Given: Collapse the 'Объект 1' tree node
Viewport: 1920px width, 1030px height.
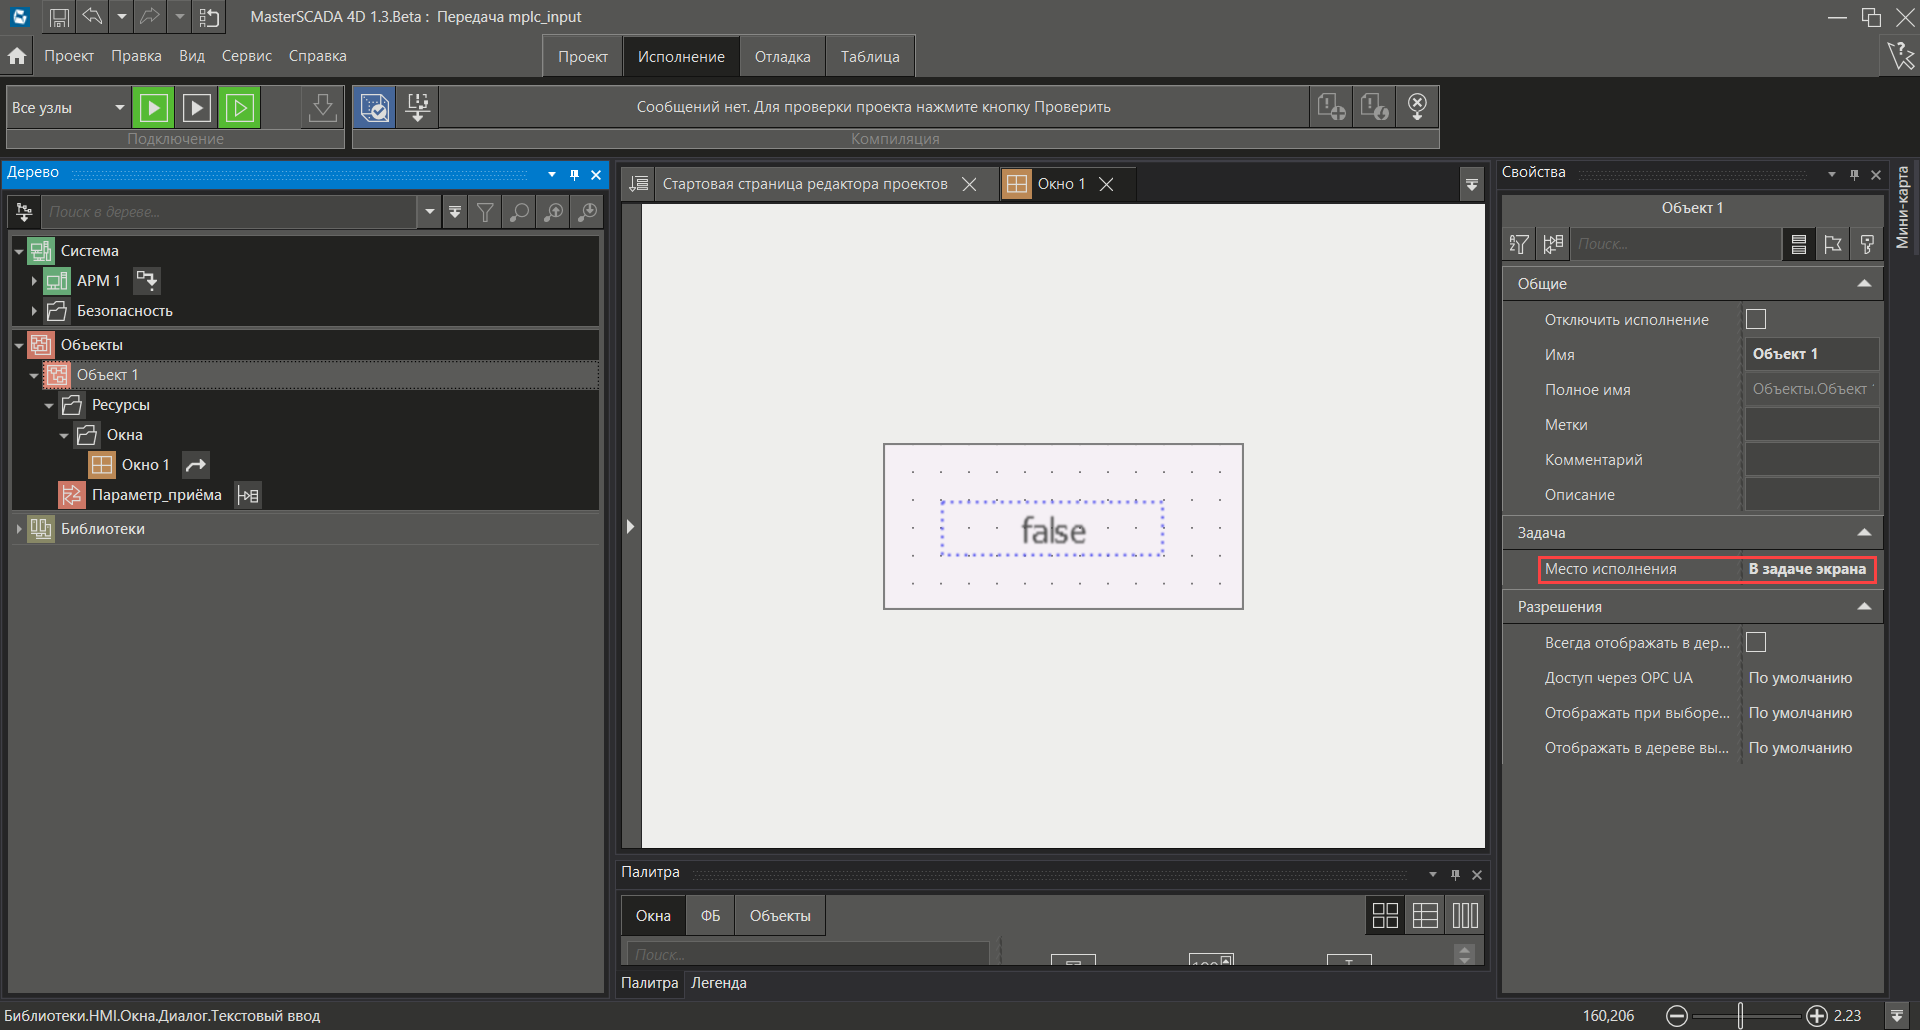Looking at the screenshot, I should (x=34, y=376).
